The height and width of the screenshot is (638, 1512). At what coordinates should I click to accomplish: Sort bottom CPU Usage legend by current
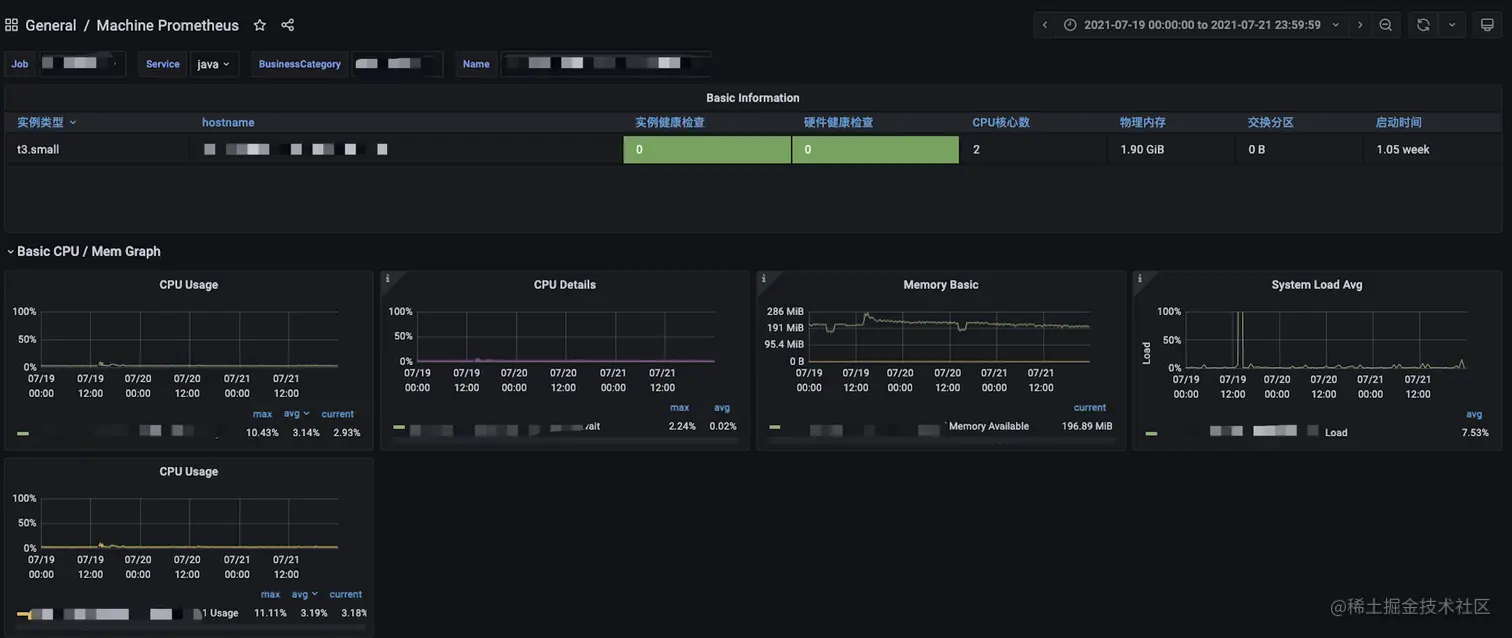point(346,594)
